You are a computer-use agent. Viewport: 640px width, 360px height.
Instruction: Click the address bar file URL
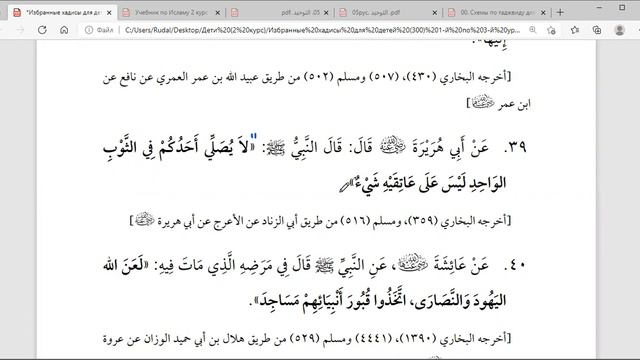click(x=322, y=30)
